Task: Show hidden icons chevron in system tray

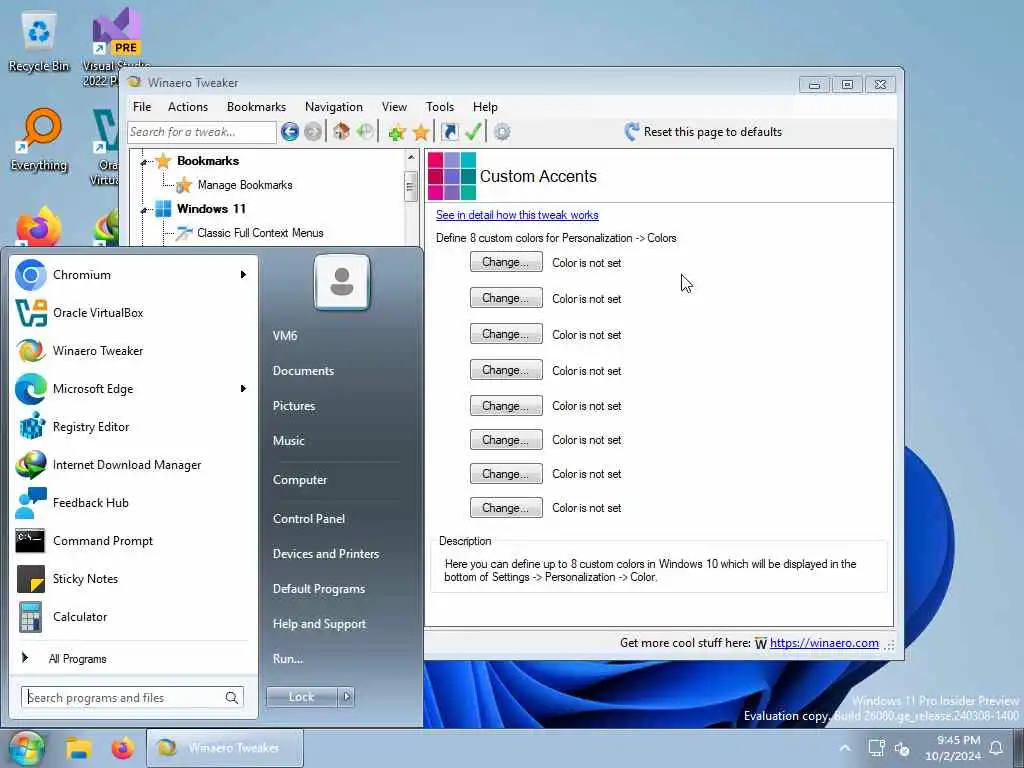Action: click(x=844, y=748)
